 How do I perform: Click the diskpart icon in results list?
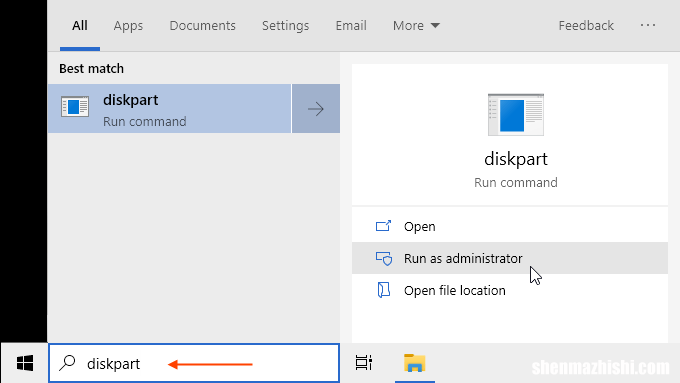pos(75,107)
